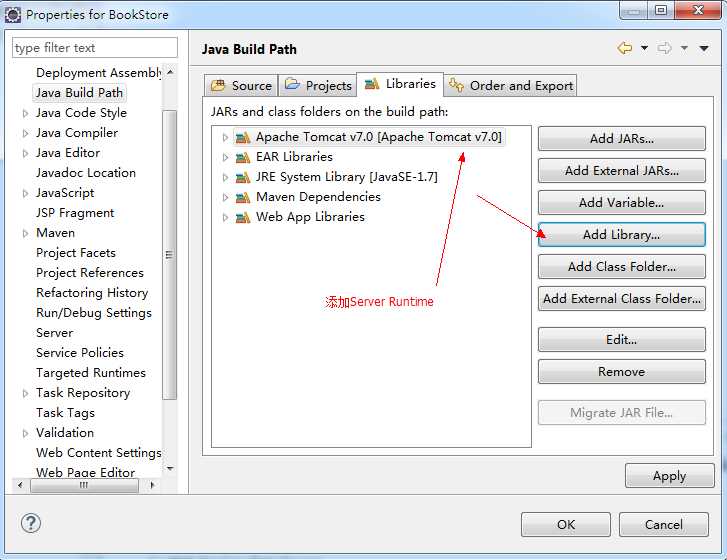Click the Edit button
The width and height of the screenshot is (727, 560).
coord(622,340)
